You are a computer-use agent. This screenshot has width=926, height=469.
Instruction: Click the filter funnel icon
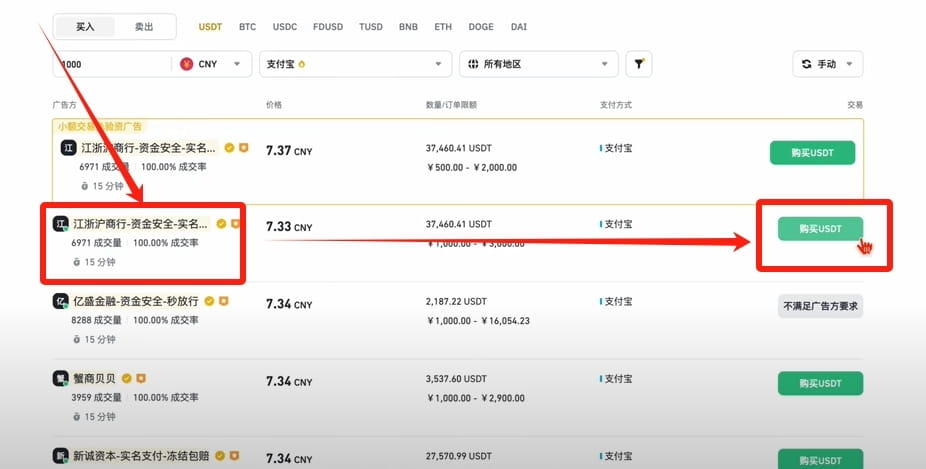pos(639,64)
